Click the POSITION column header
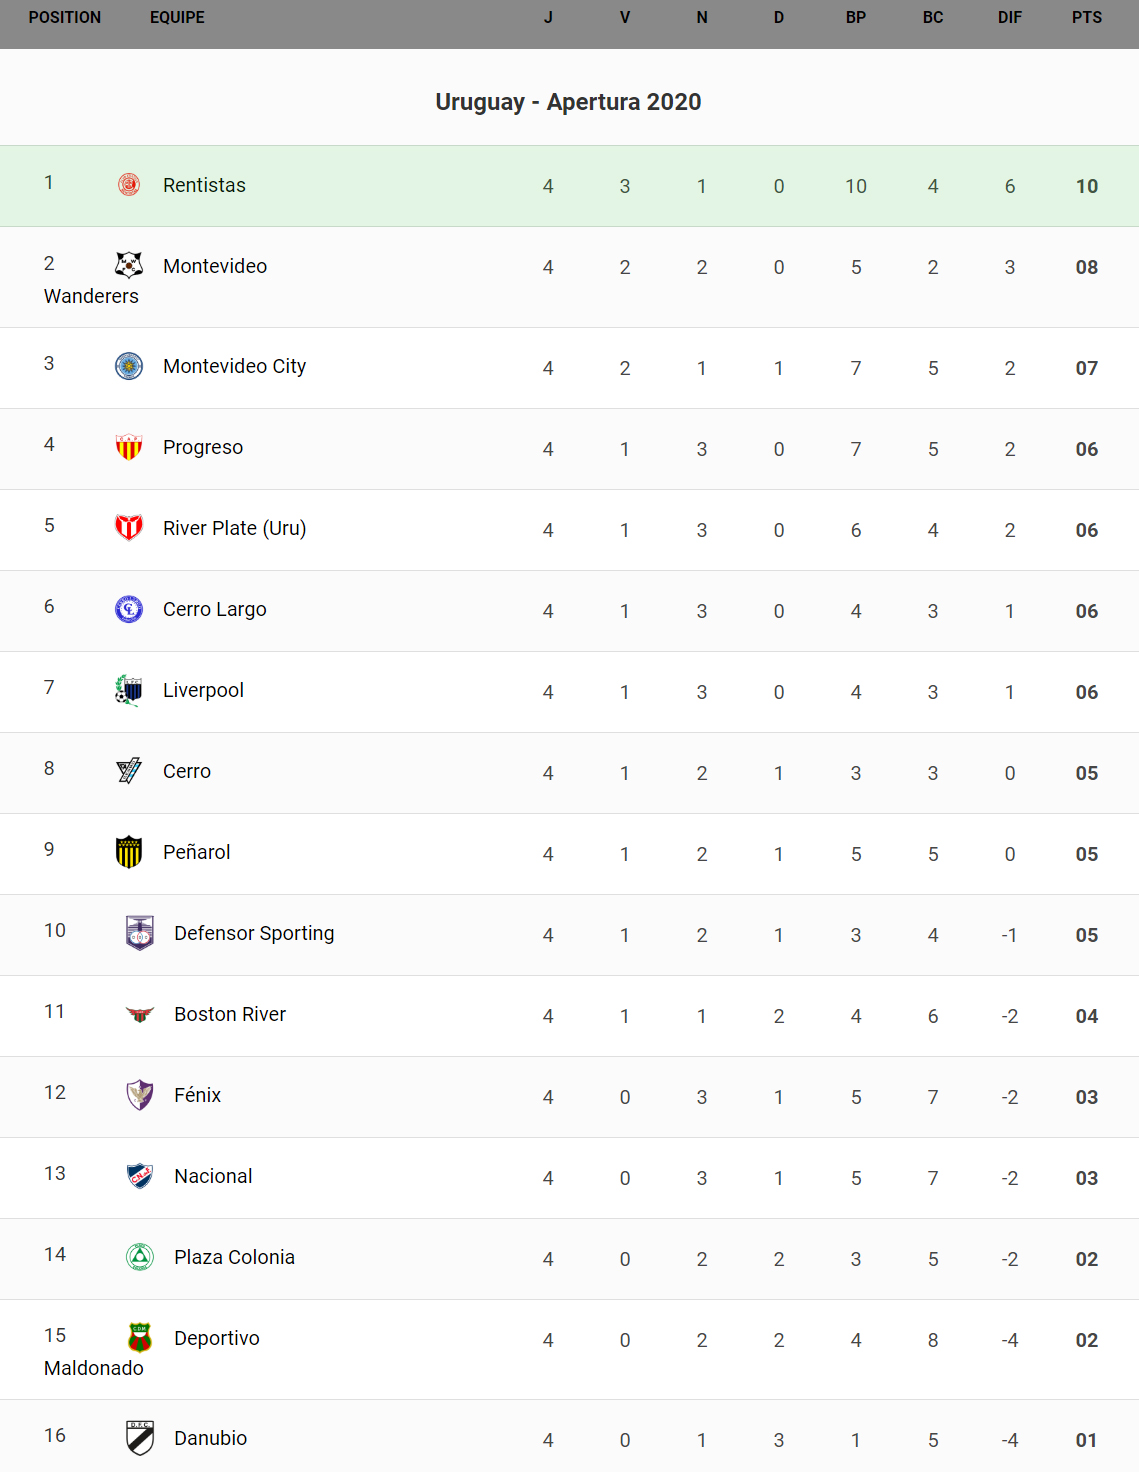The image size is (1139, 1472). 65,18
